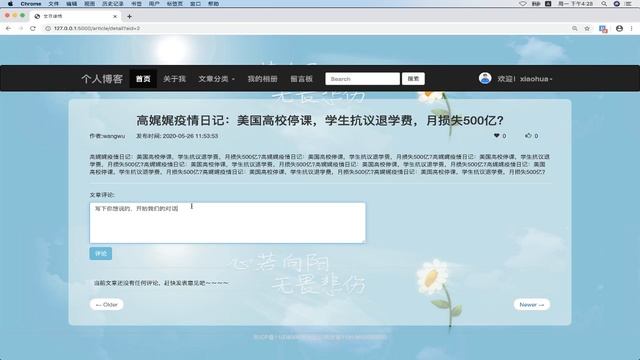
Task: Click the browser forward arrow
Action: (x=21, y=28)
